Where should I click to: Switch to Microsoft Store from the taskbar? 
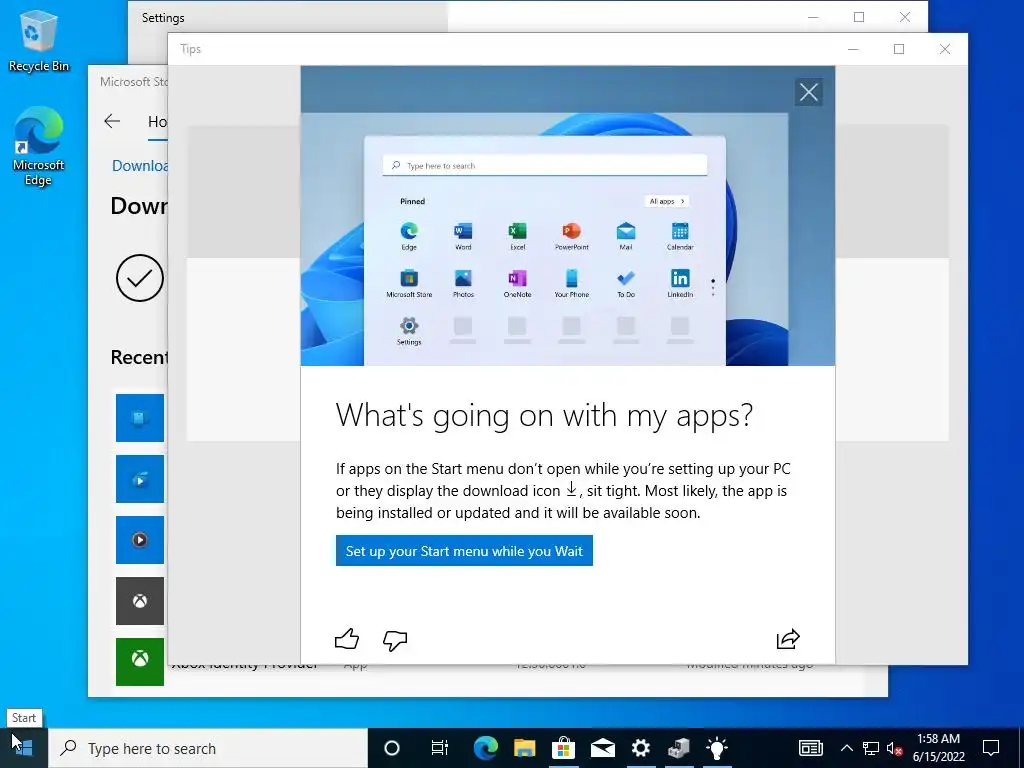(x=563, y=748)
